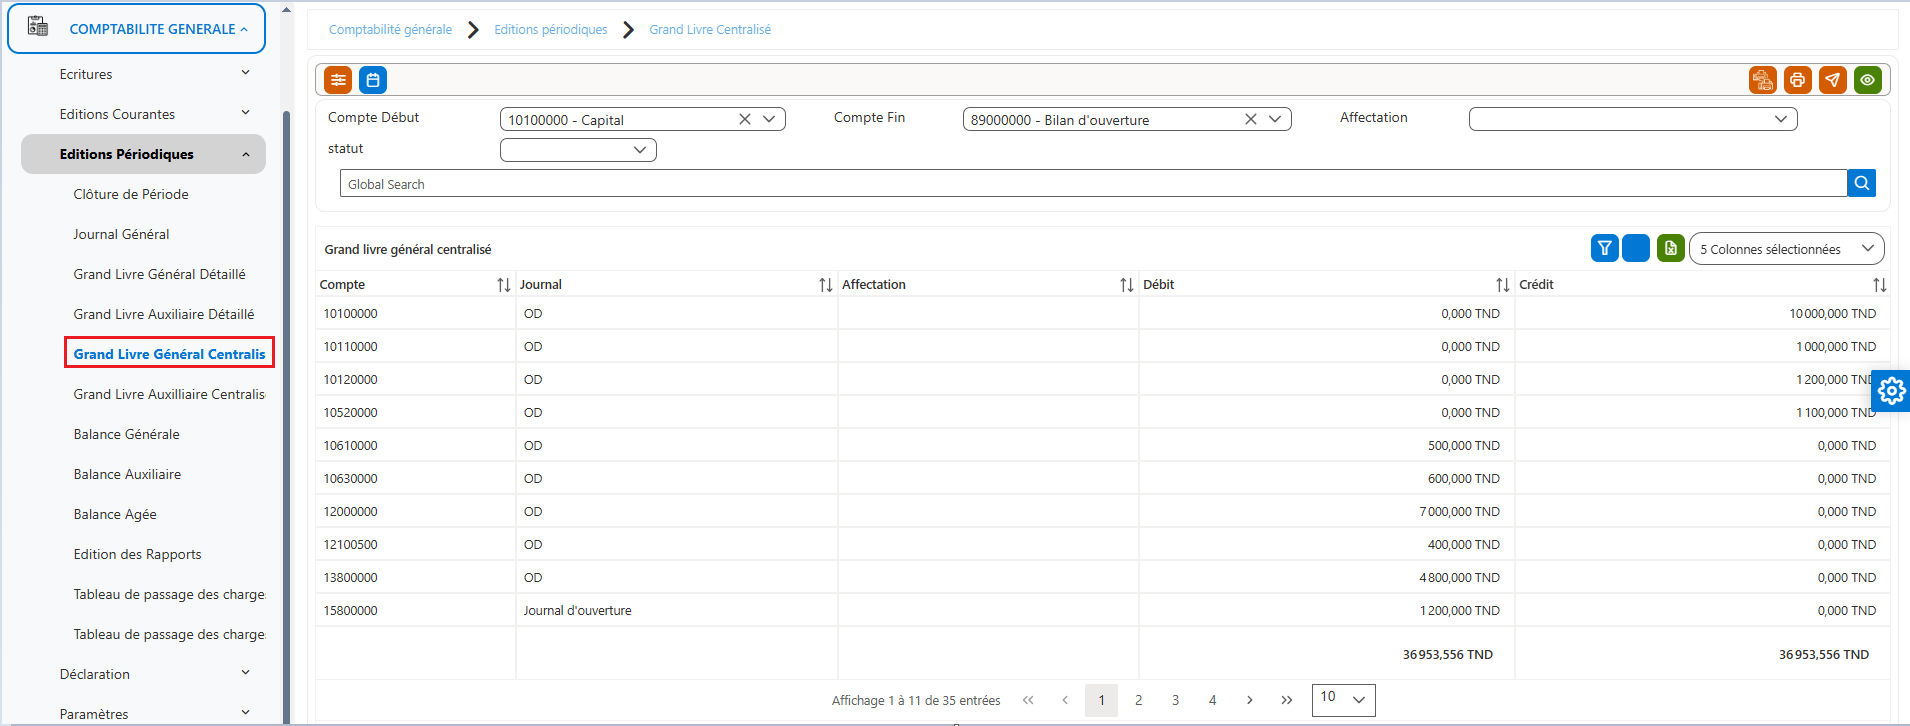The image size is (1910, 726).
Task: Open the Compte Début dropdown
Action: (769, 119)
